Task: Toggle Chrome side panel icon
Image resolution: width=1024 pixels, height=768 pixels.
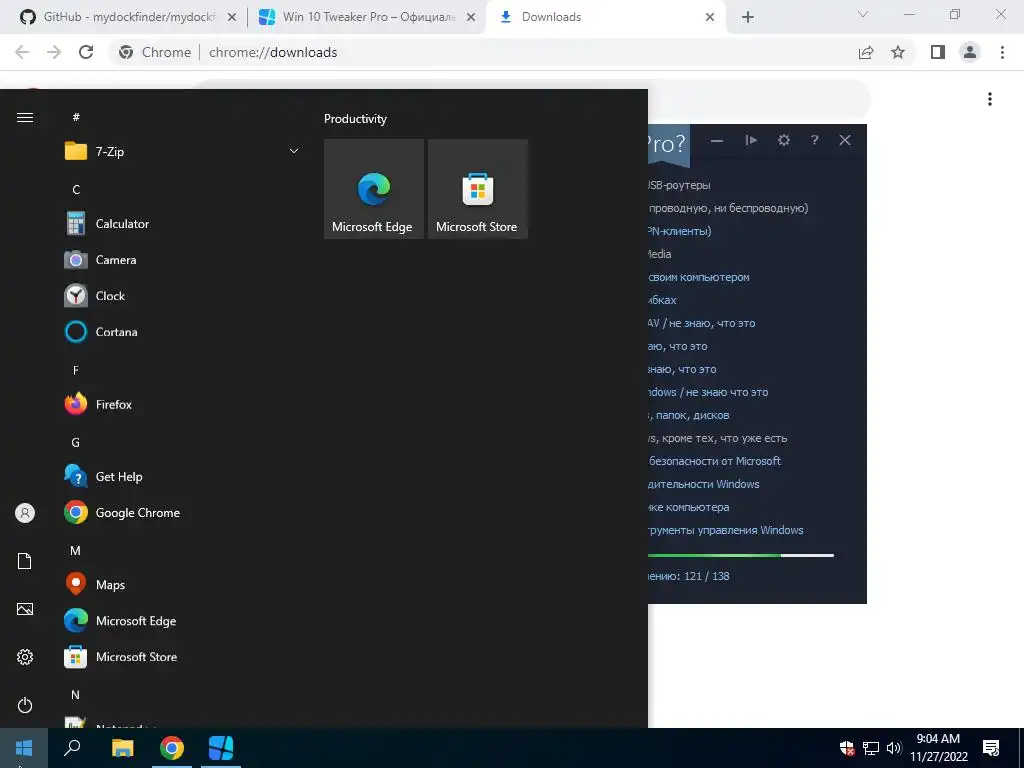Action: [937, 52]
